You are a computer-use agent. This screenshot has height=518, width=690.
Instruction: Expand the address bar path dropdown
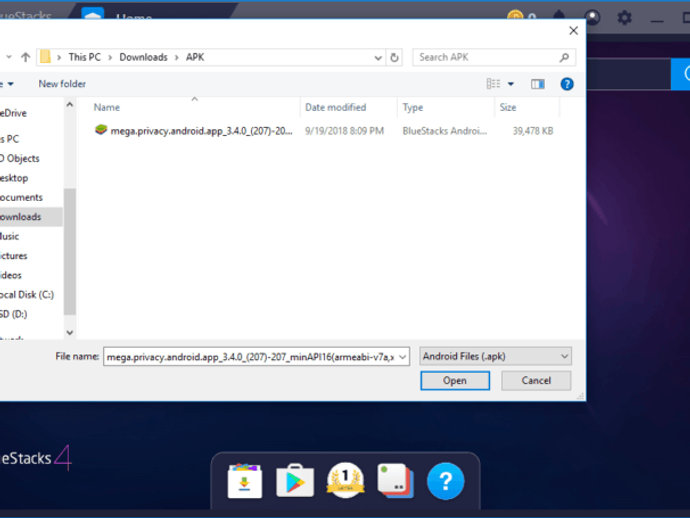[x=378, y=58]
